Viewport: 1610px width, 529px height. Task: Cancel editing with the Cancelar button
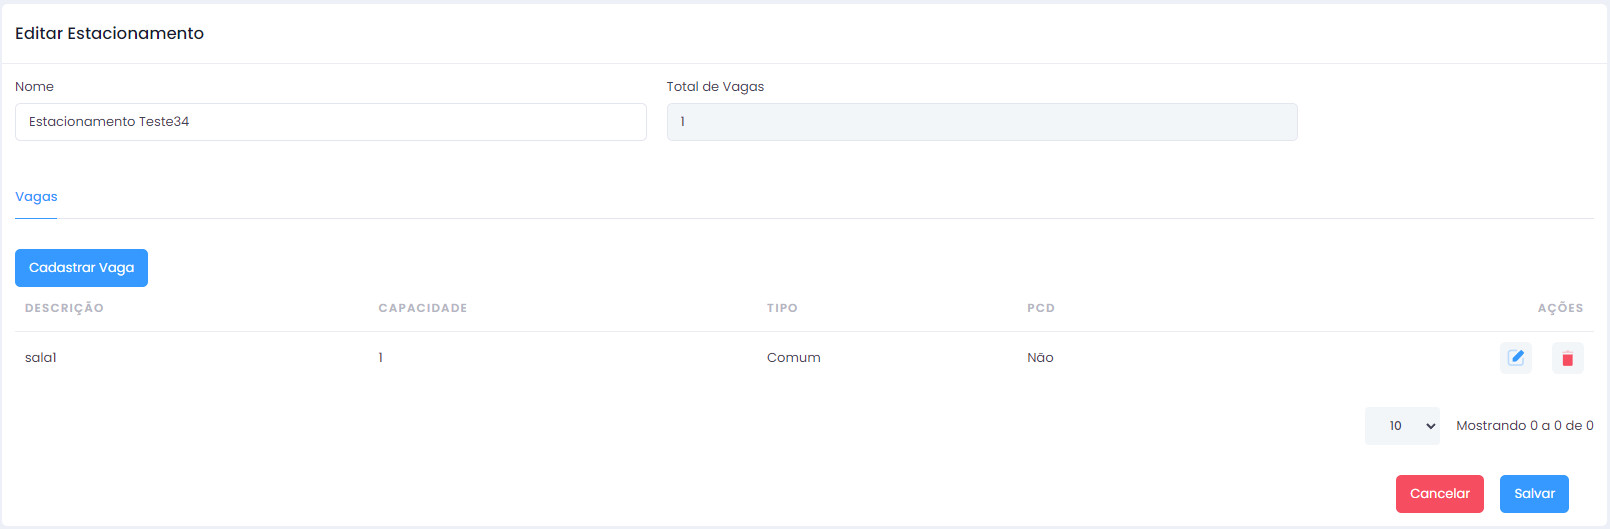1440,494
